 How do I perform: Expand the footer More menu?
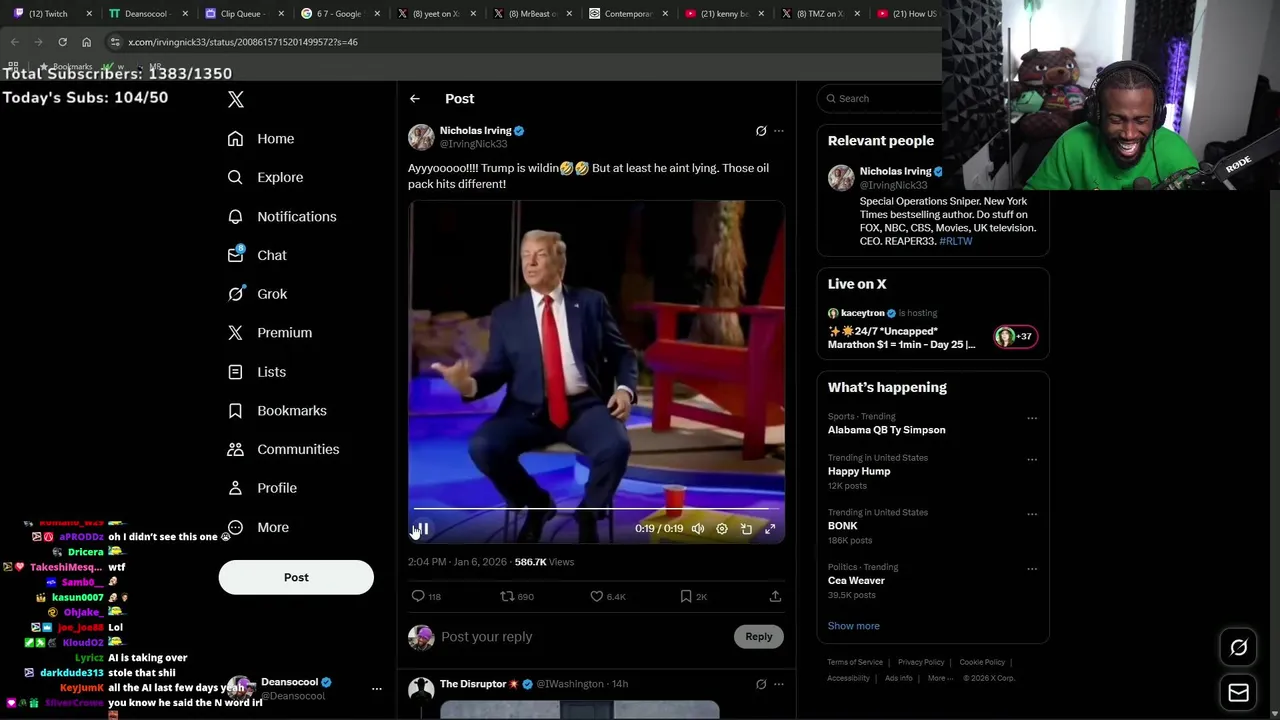940,678
